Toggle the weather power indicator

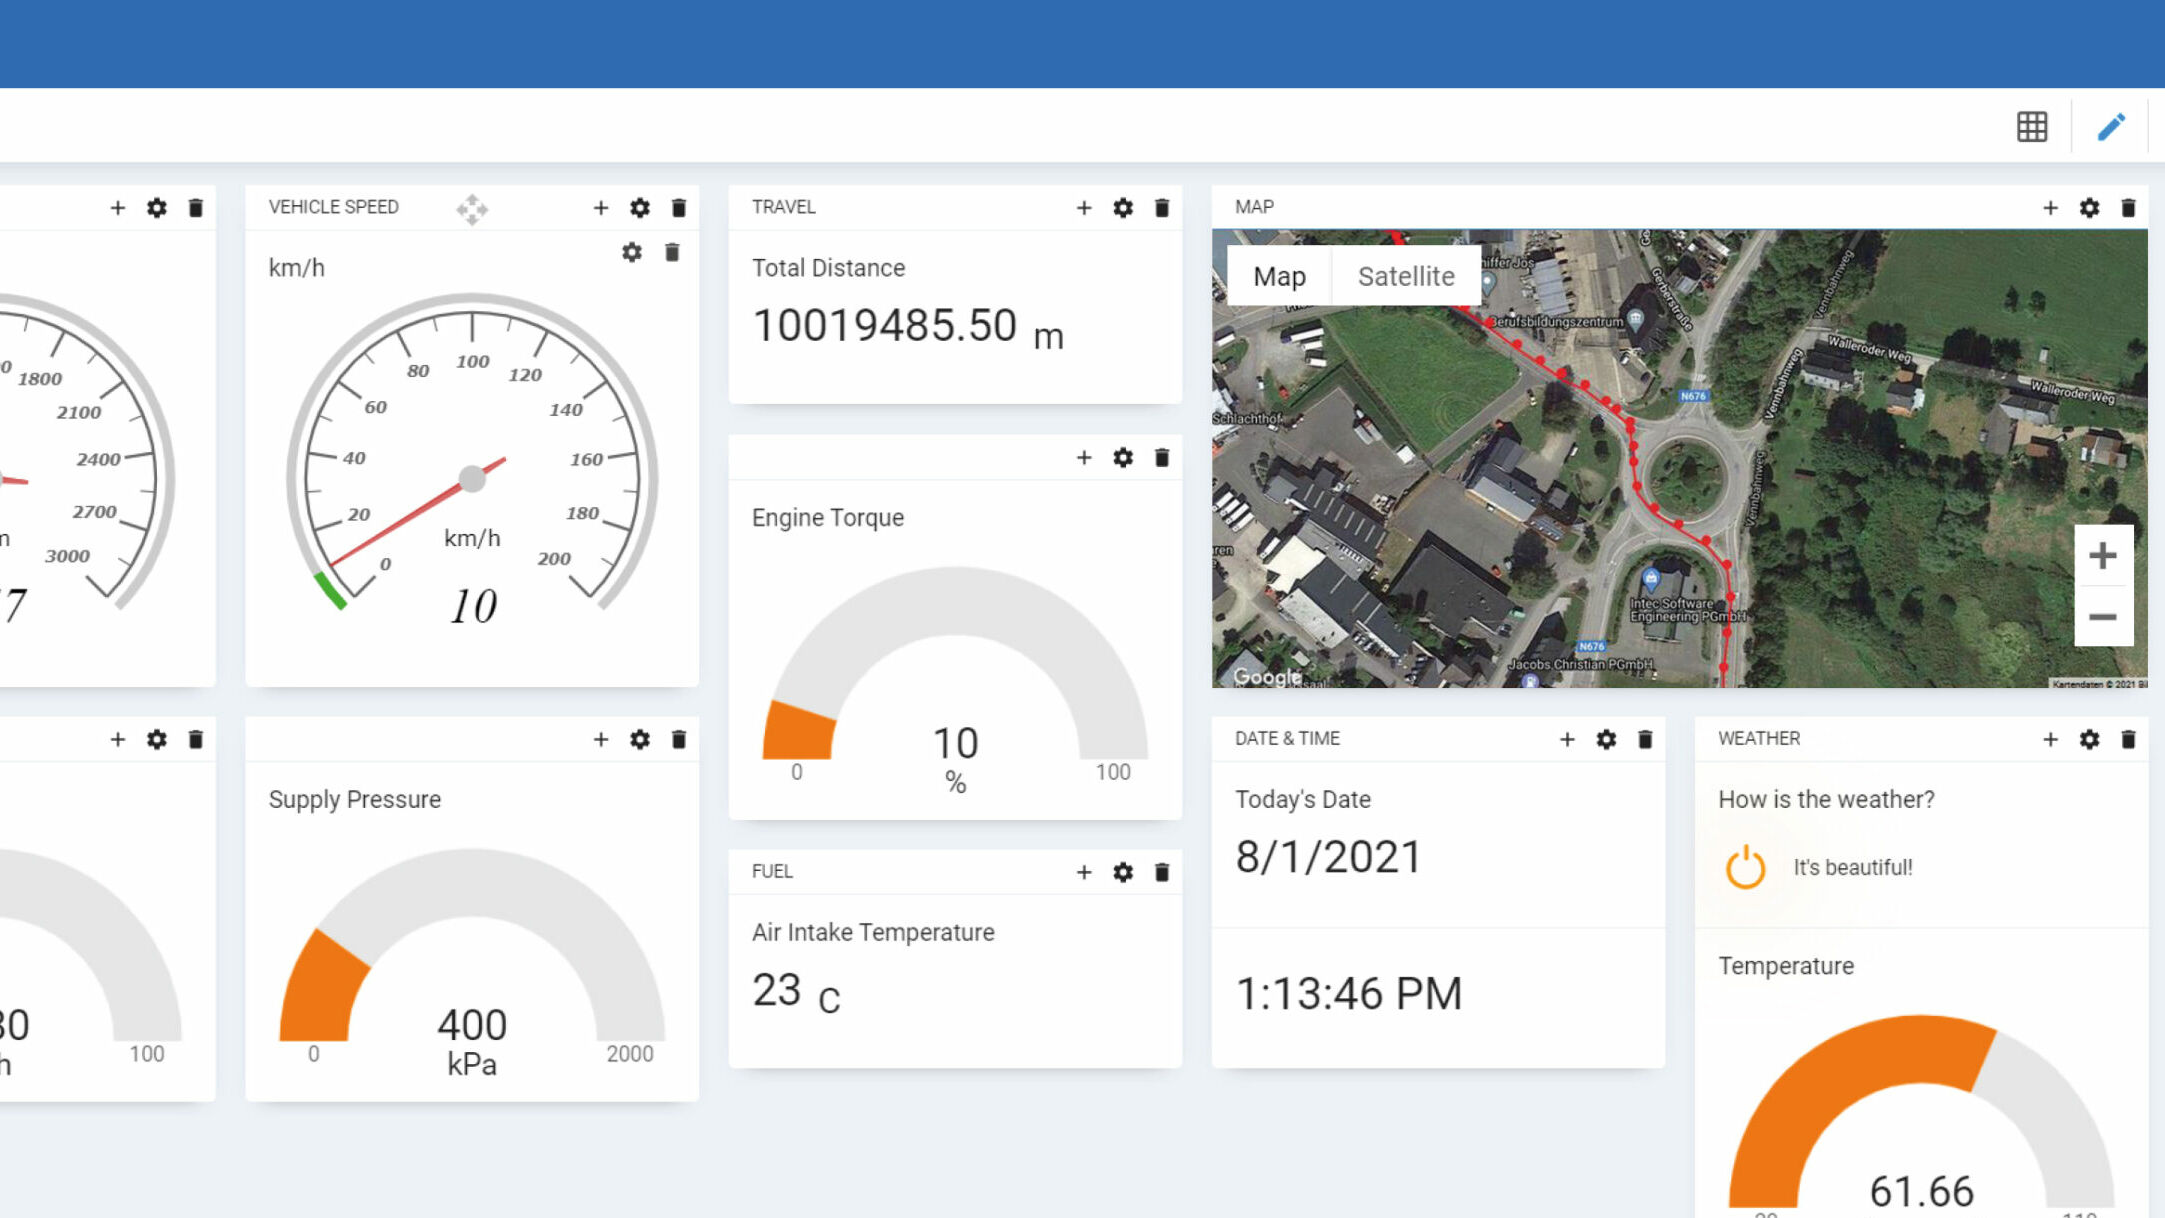[x=1746, y=867]
